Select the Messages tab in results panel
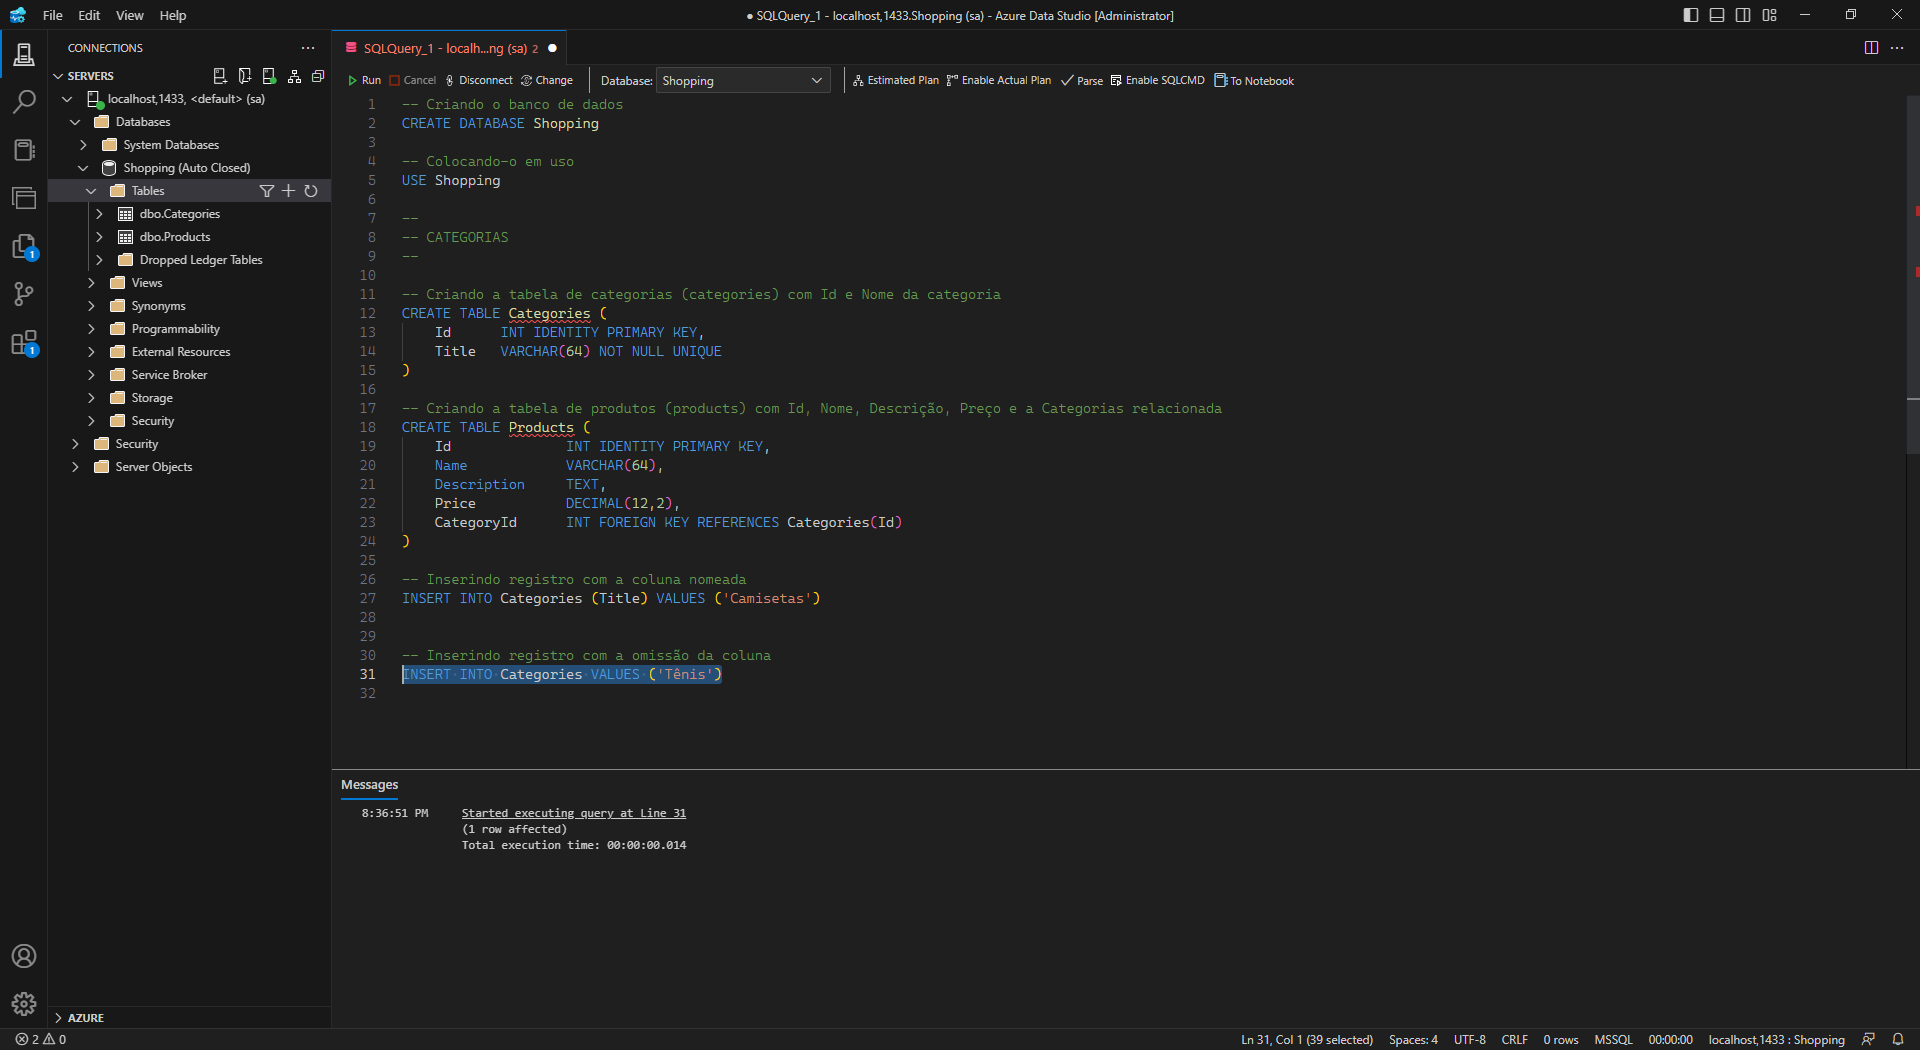 click(x=369, y=785)
